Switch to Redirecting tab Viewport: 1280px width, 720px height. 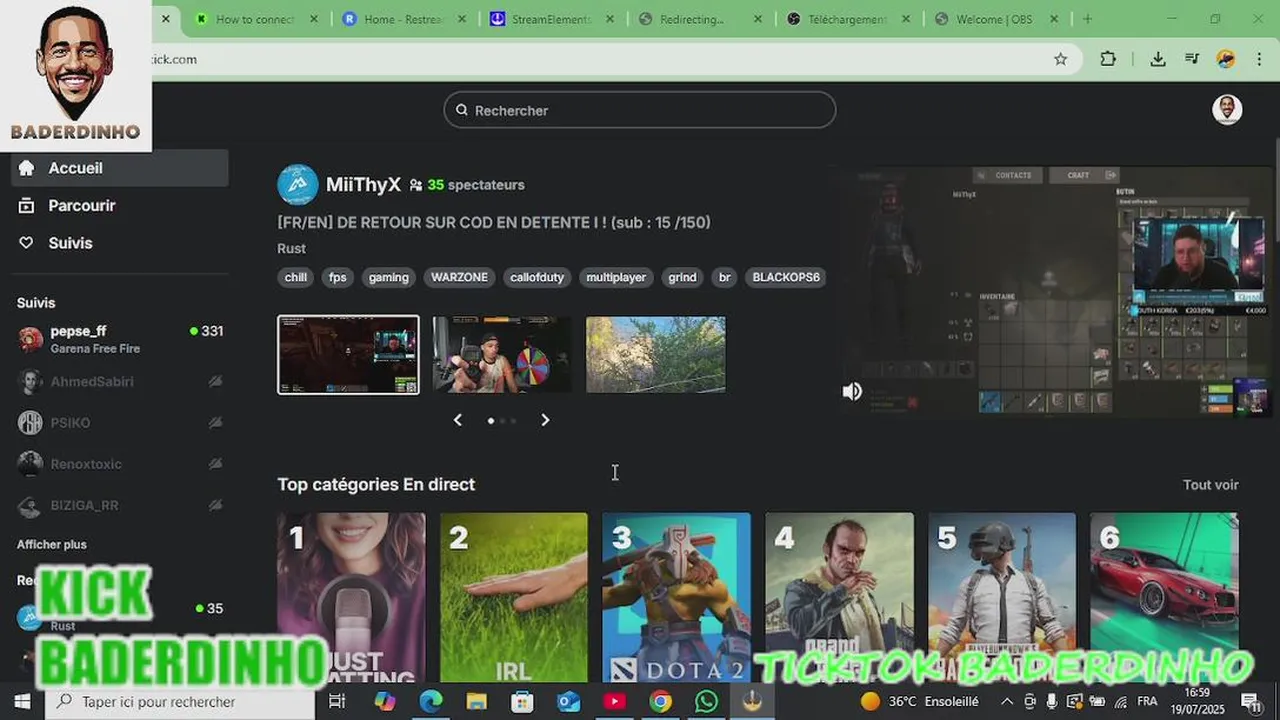pos(700,19)
